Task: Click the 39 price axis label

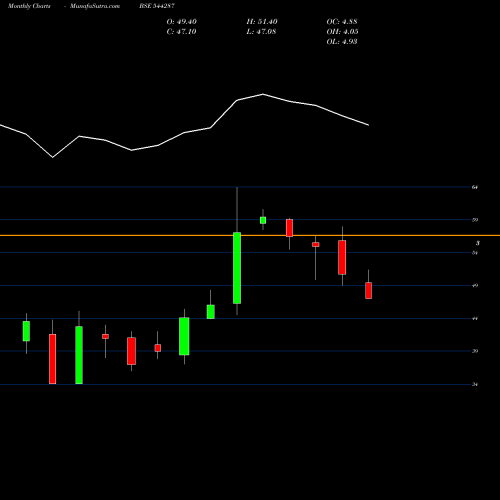Action: click(x=475, y=351)
